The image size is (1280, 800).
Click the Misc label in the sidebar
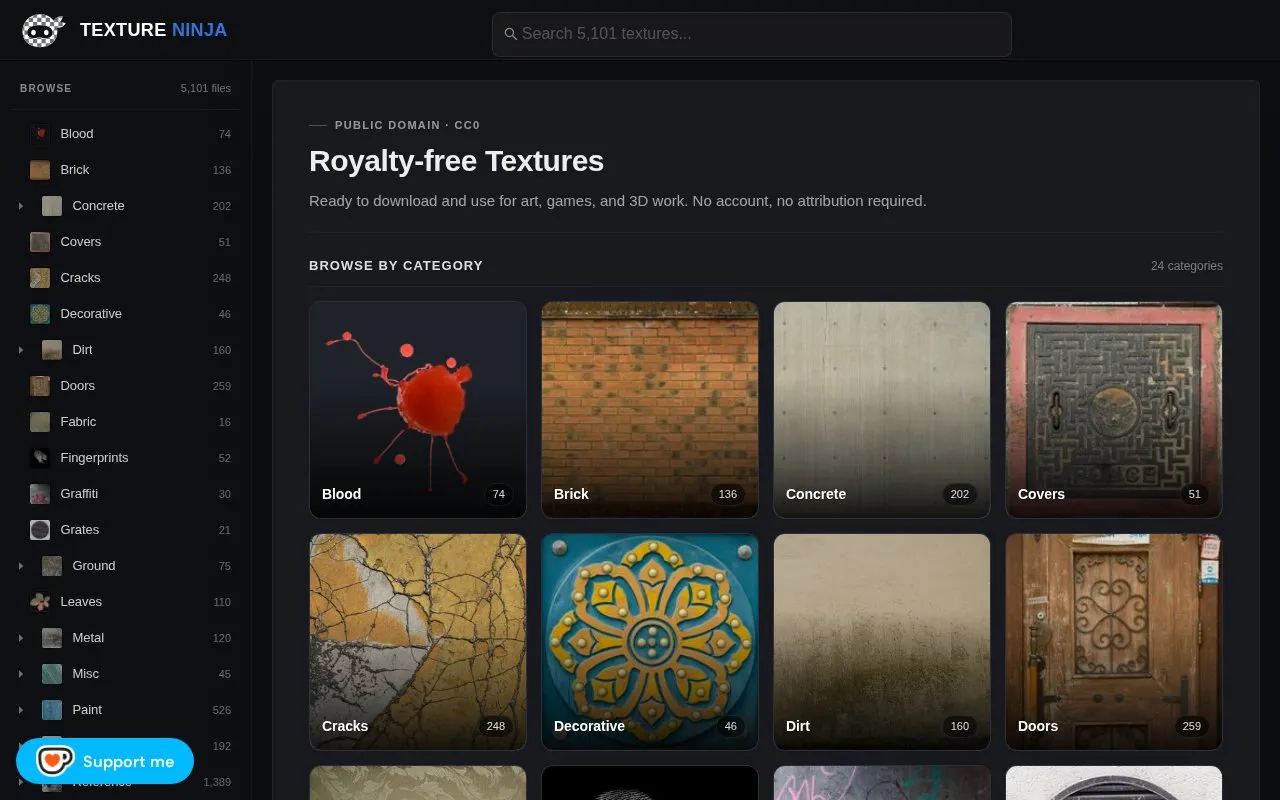click(85, 673)
